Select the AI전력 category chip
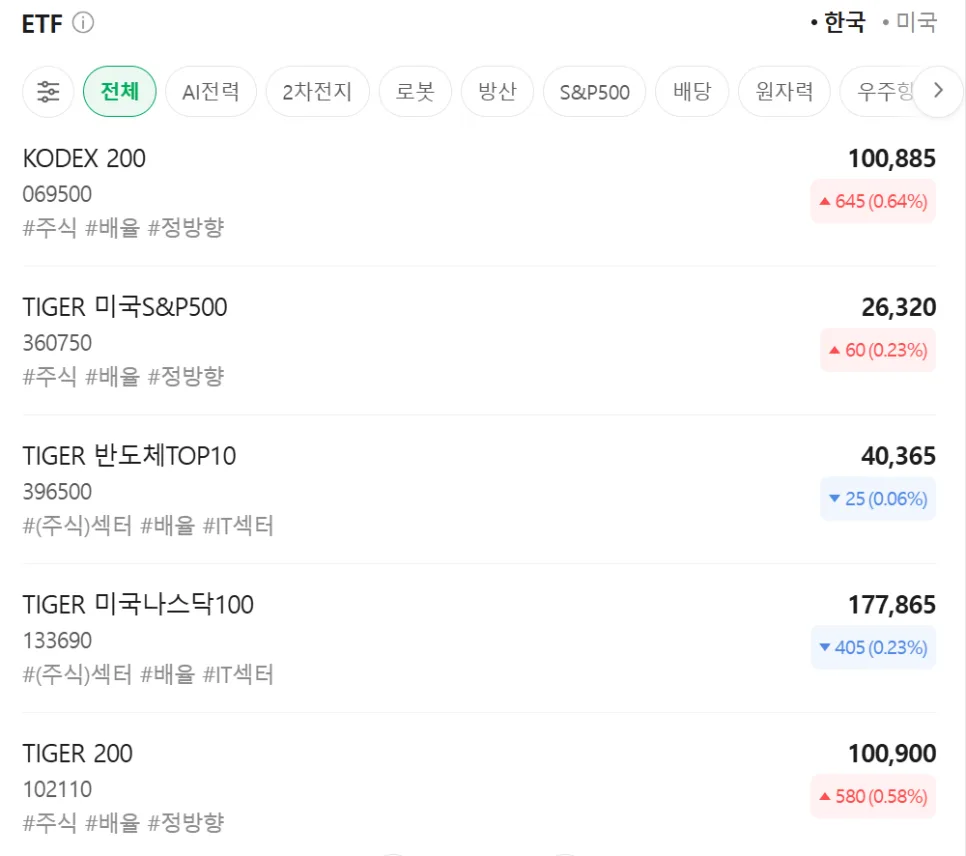The width and height of the screenshot is (966, 856). pos(211,91)
